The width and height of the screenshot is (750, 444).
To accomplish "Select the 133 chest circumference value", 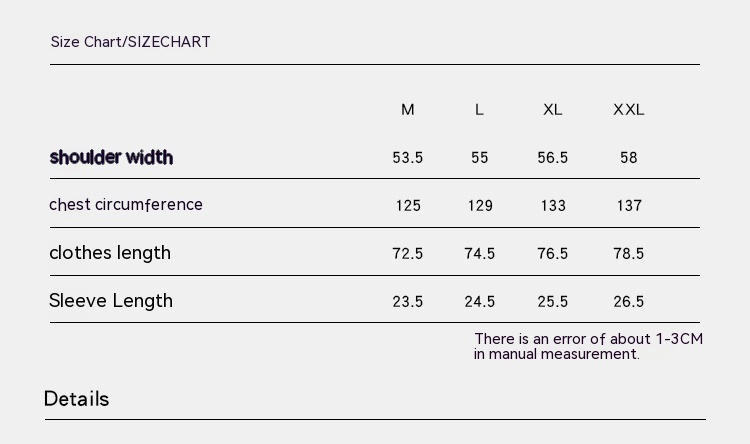I will (553, 206).
